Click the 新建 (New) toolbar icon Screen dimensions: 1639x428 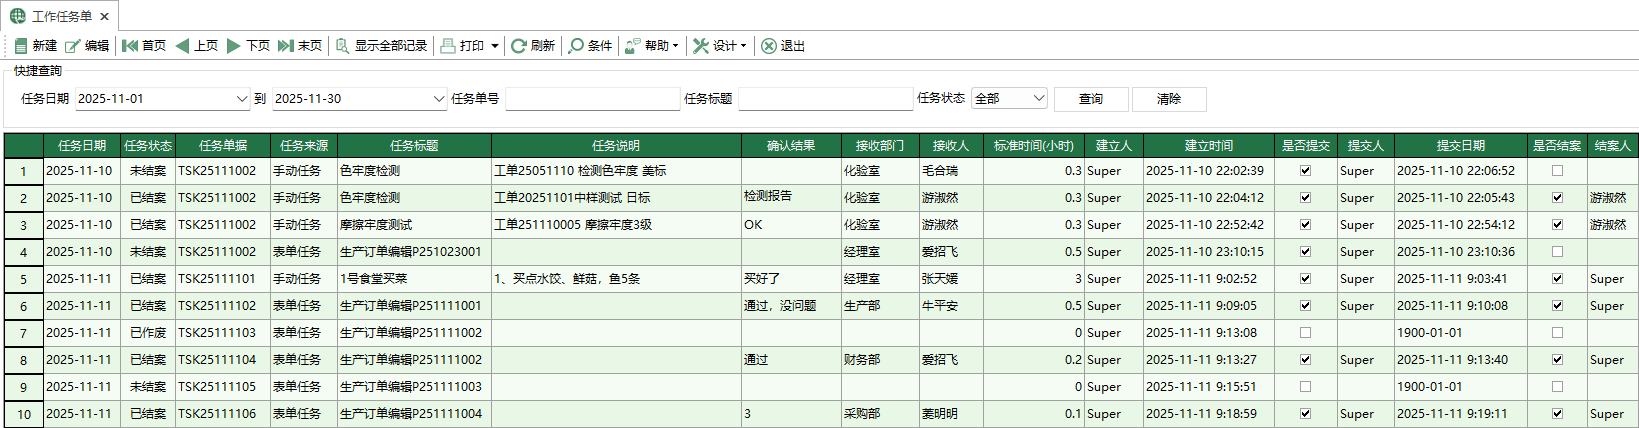(21, 46)
